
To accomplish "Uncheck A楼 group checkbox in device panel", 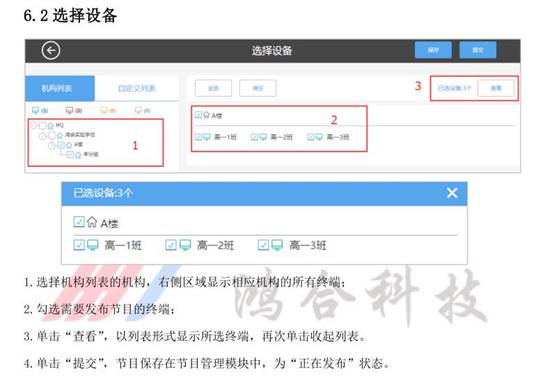I will [x=199, y=115].
